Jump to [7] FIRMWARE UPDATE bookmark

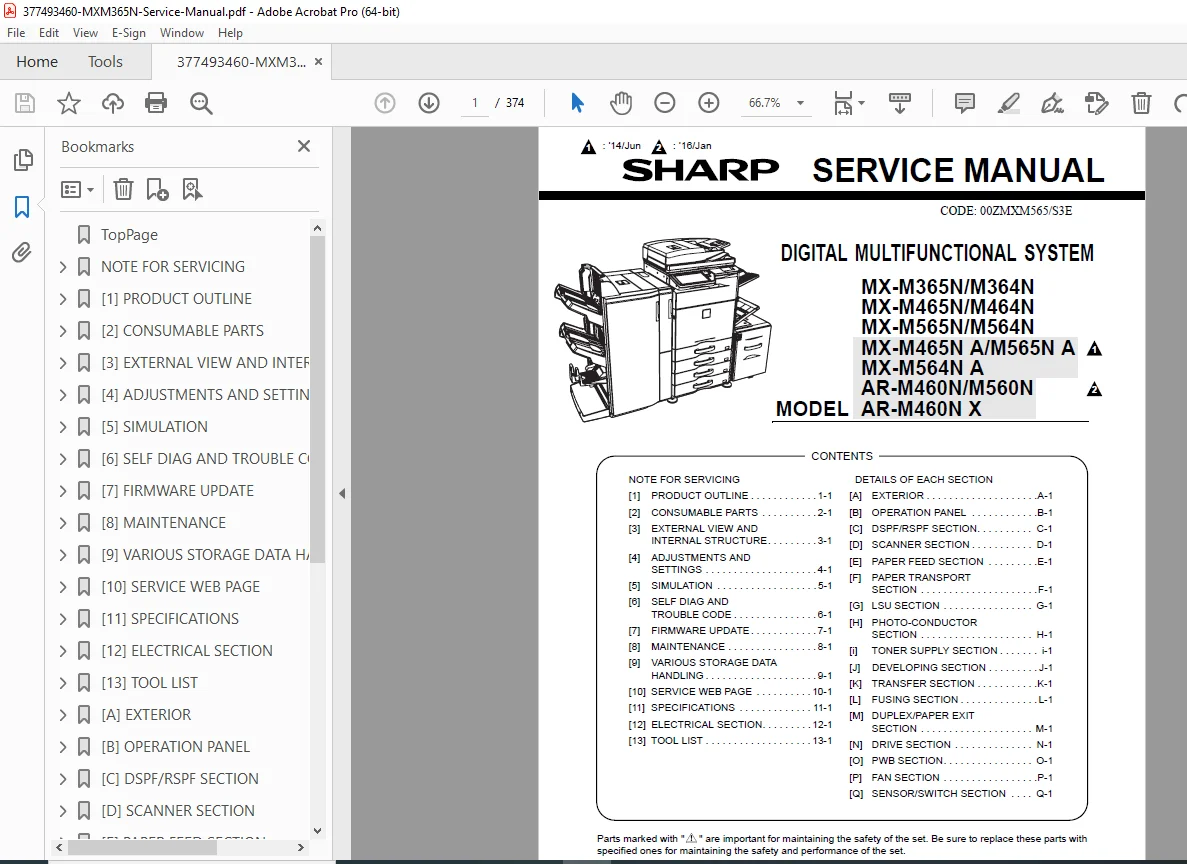(x=177, y=491)
